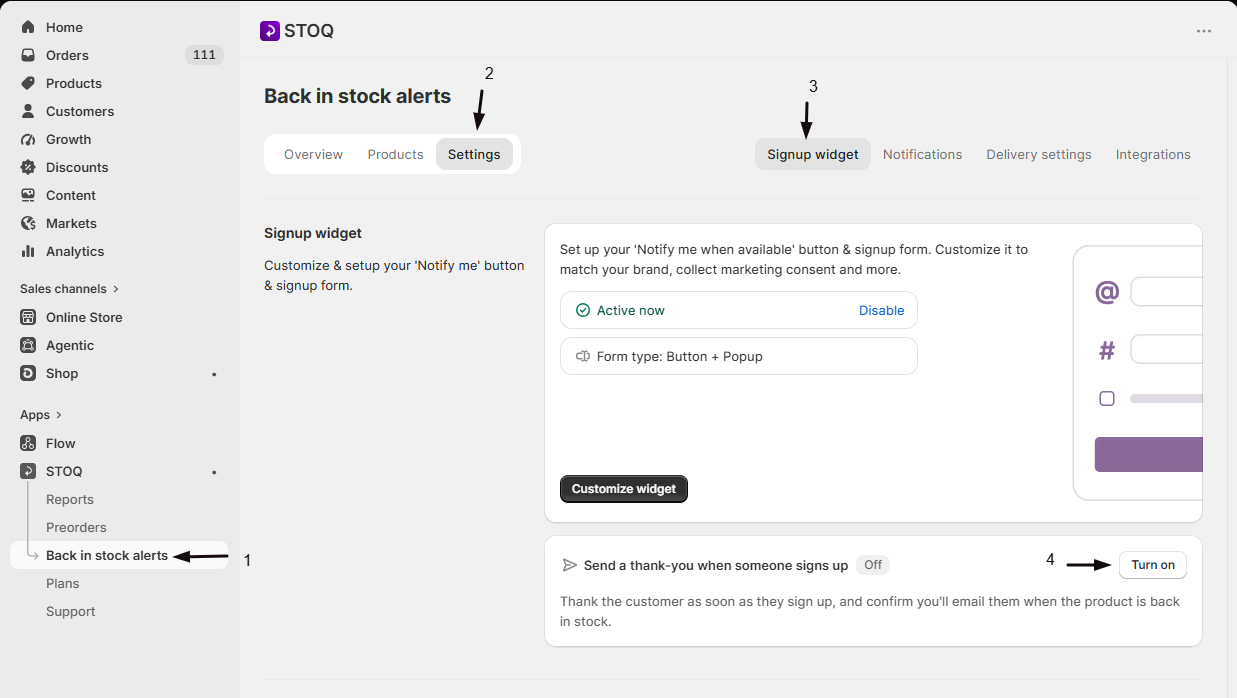Click the Flow app icon
Viewport: 1237px width, 698px height.
click(x=28, y=443)
